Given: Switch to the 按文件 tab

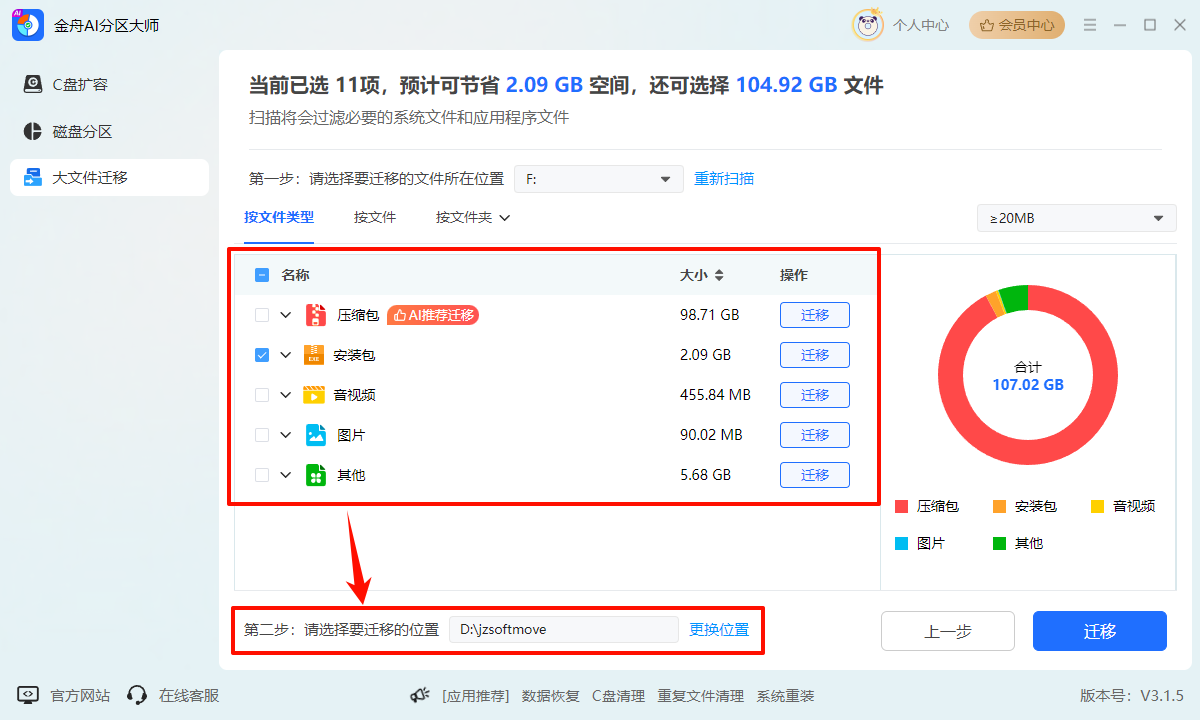Looking at the screenshot, I should (x=376, y=217).
